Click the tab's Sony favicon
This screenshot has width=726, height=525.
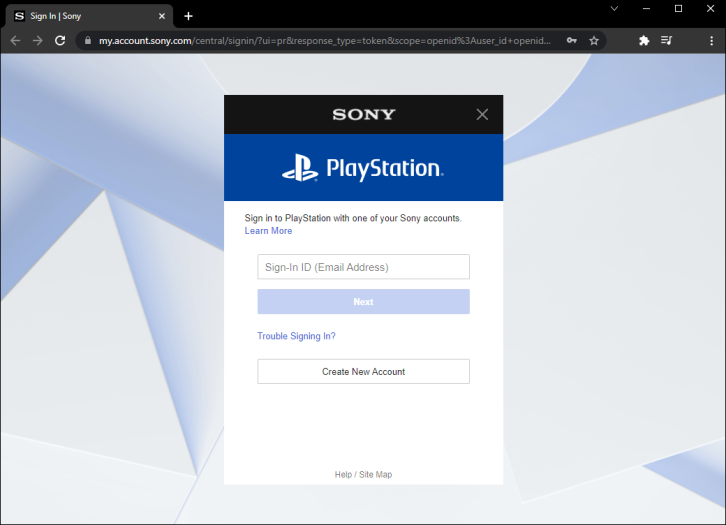click(19, 16)
